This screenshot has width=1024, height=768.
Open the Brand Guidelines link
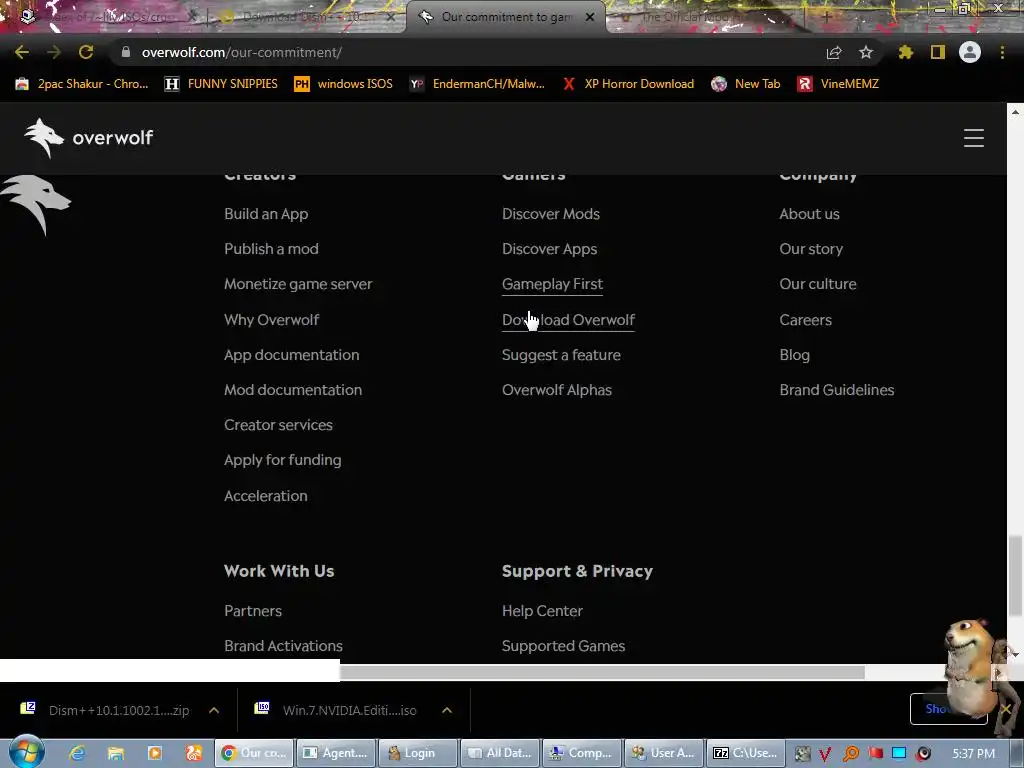coord(837,390)
